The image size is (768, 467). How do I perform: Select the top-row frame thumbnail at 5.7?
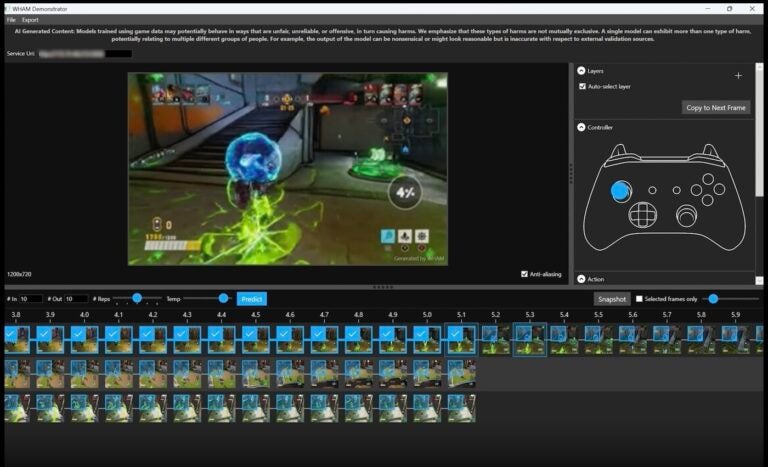[x=667, y=340]
